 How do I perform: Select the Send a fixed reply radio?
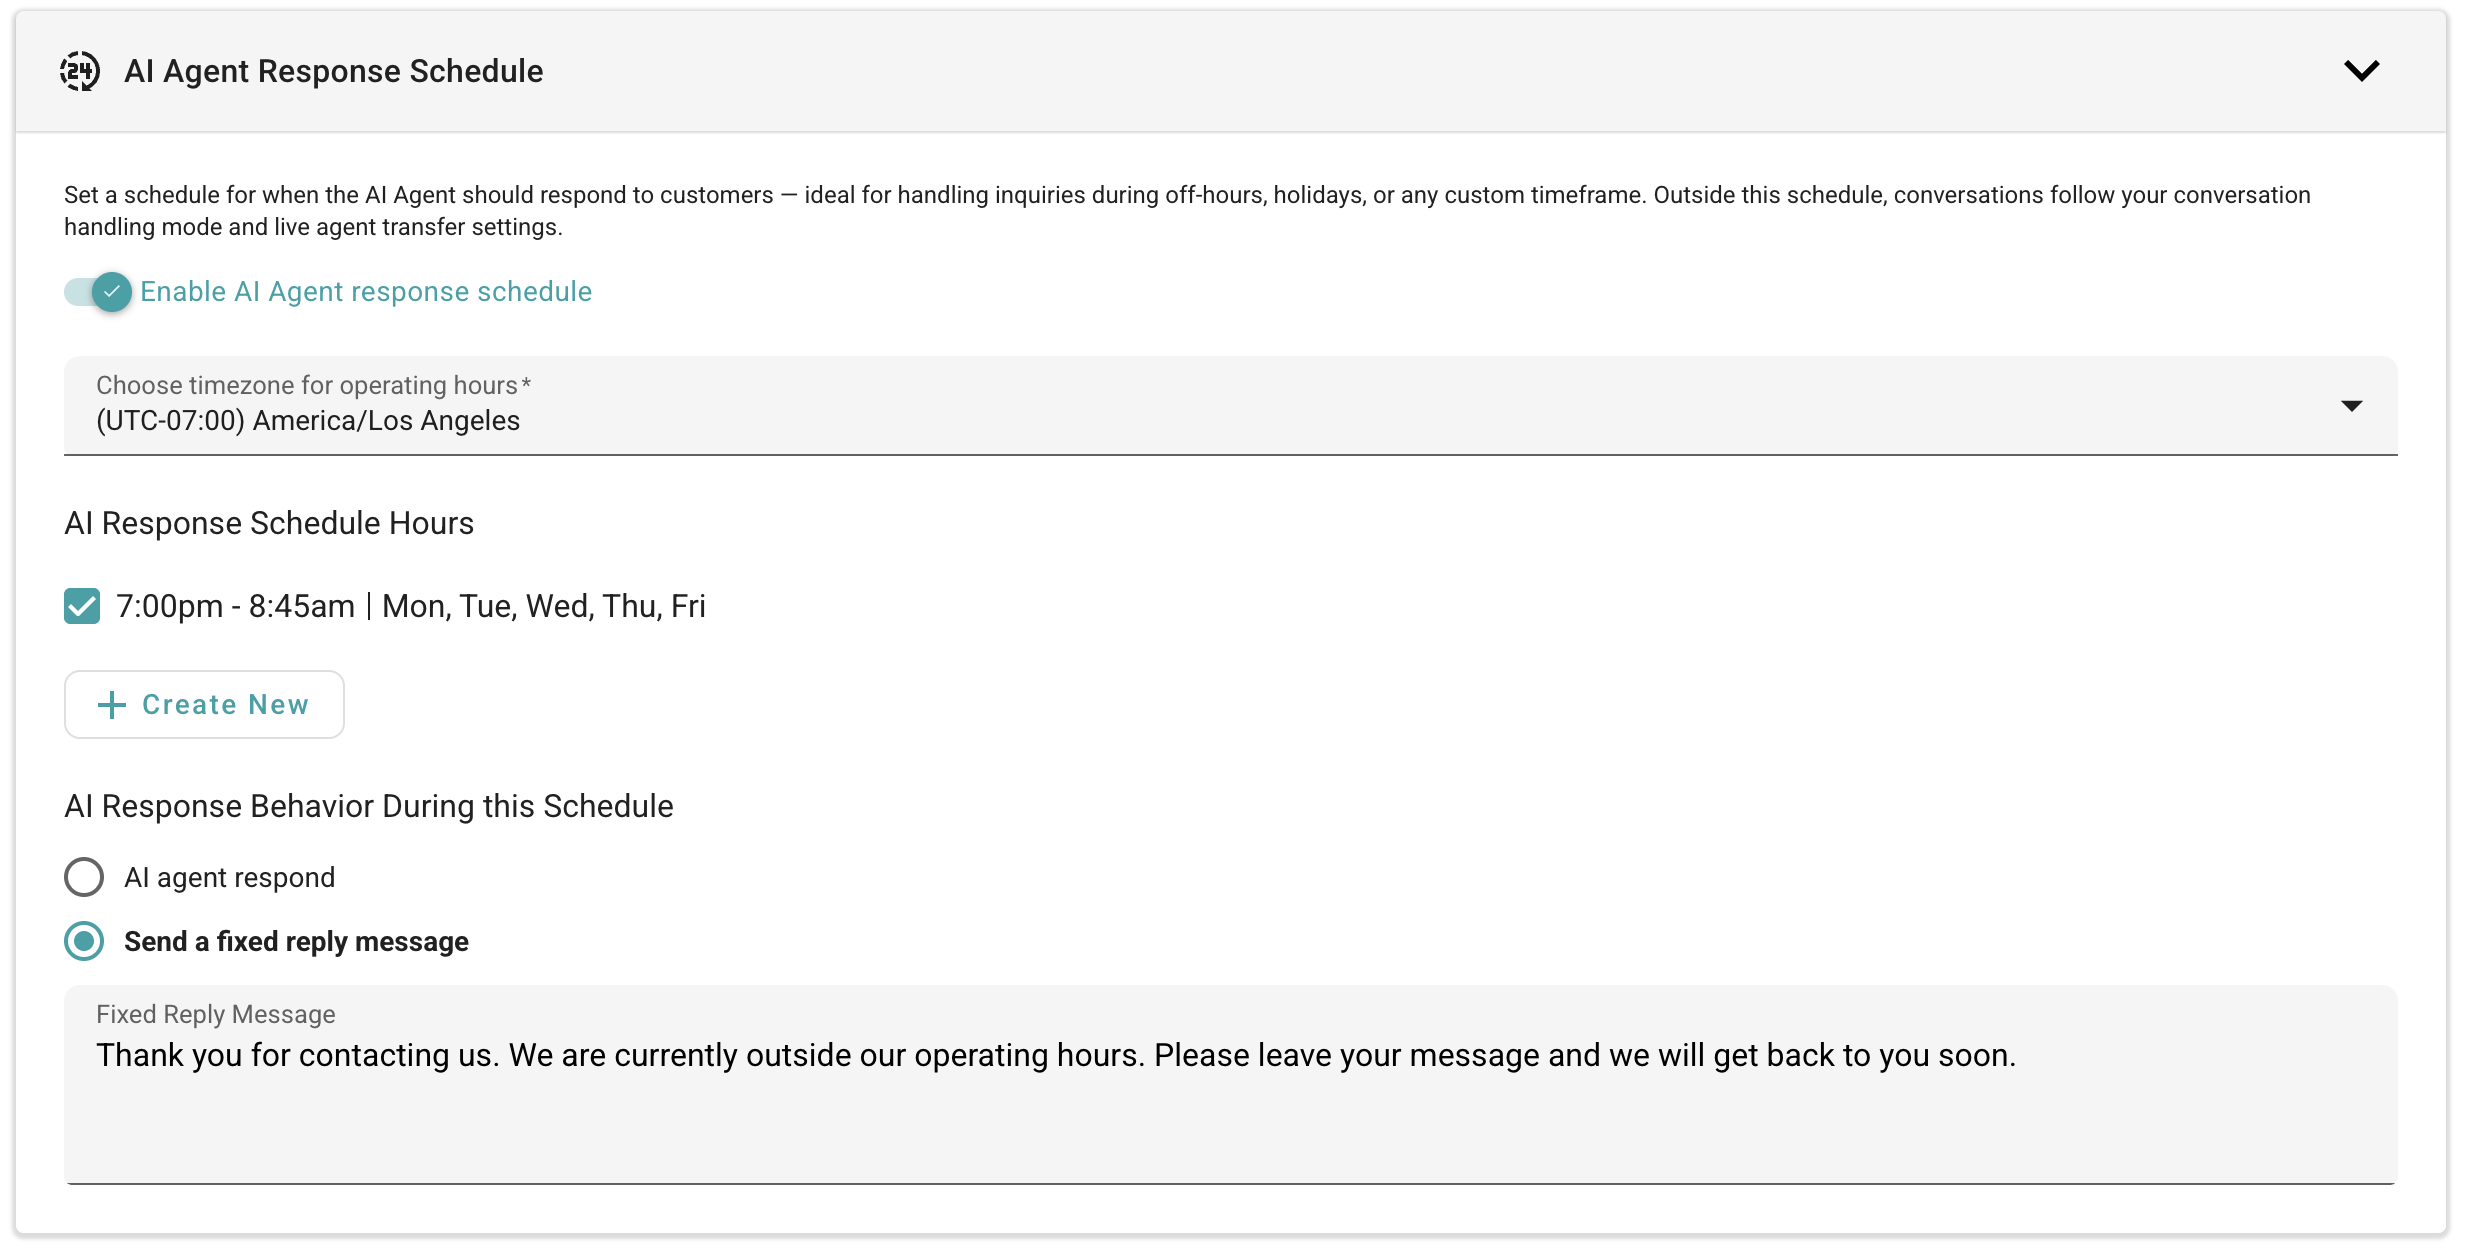click(x=84, y=941)
